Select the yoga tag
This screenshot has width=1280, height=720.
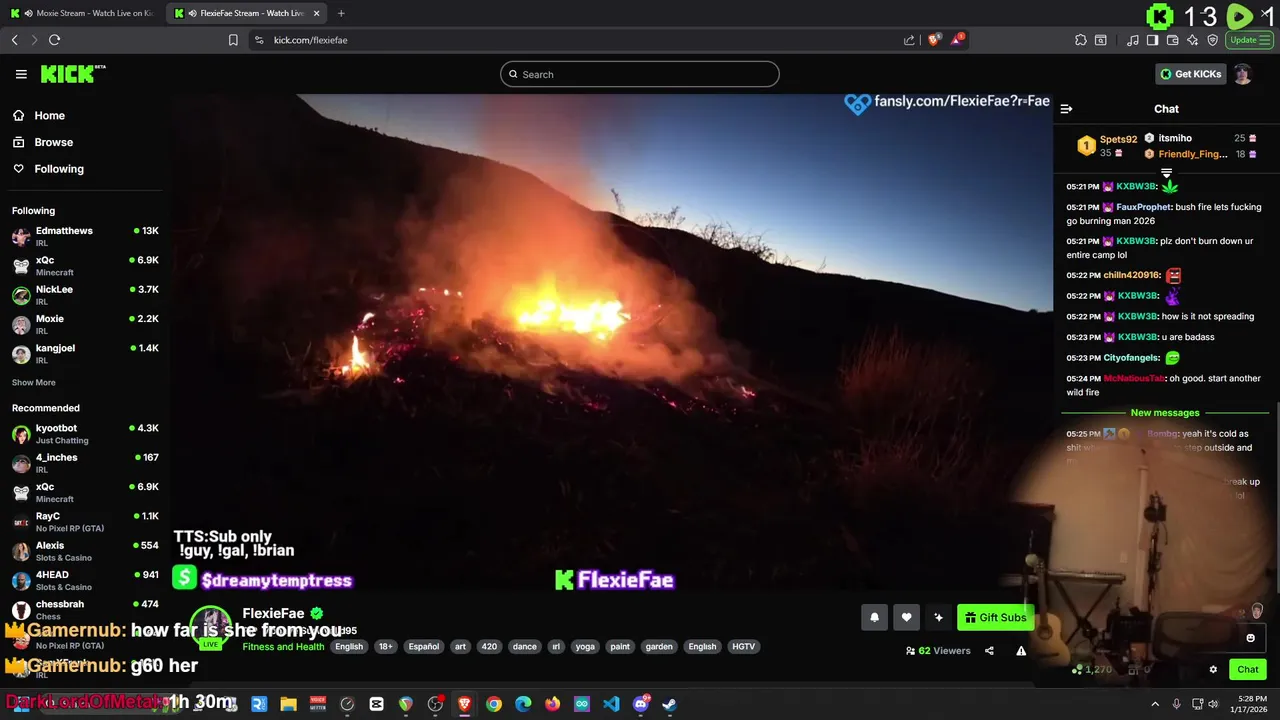[x=585, y=647]
